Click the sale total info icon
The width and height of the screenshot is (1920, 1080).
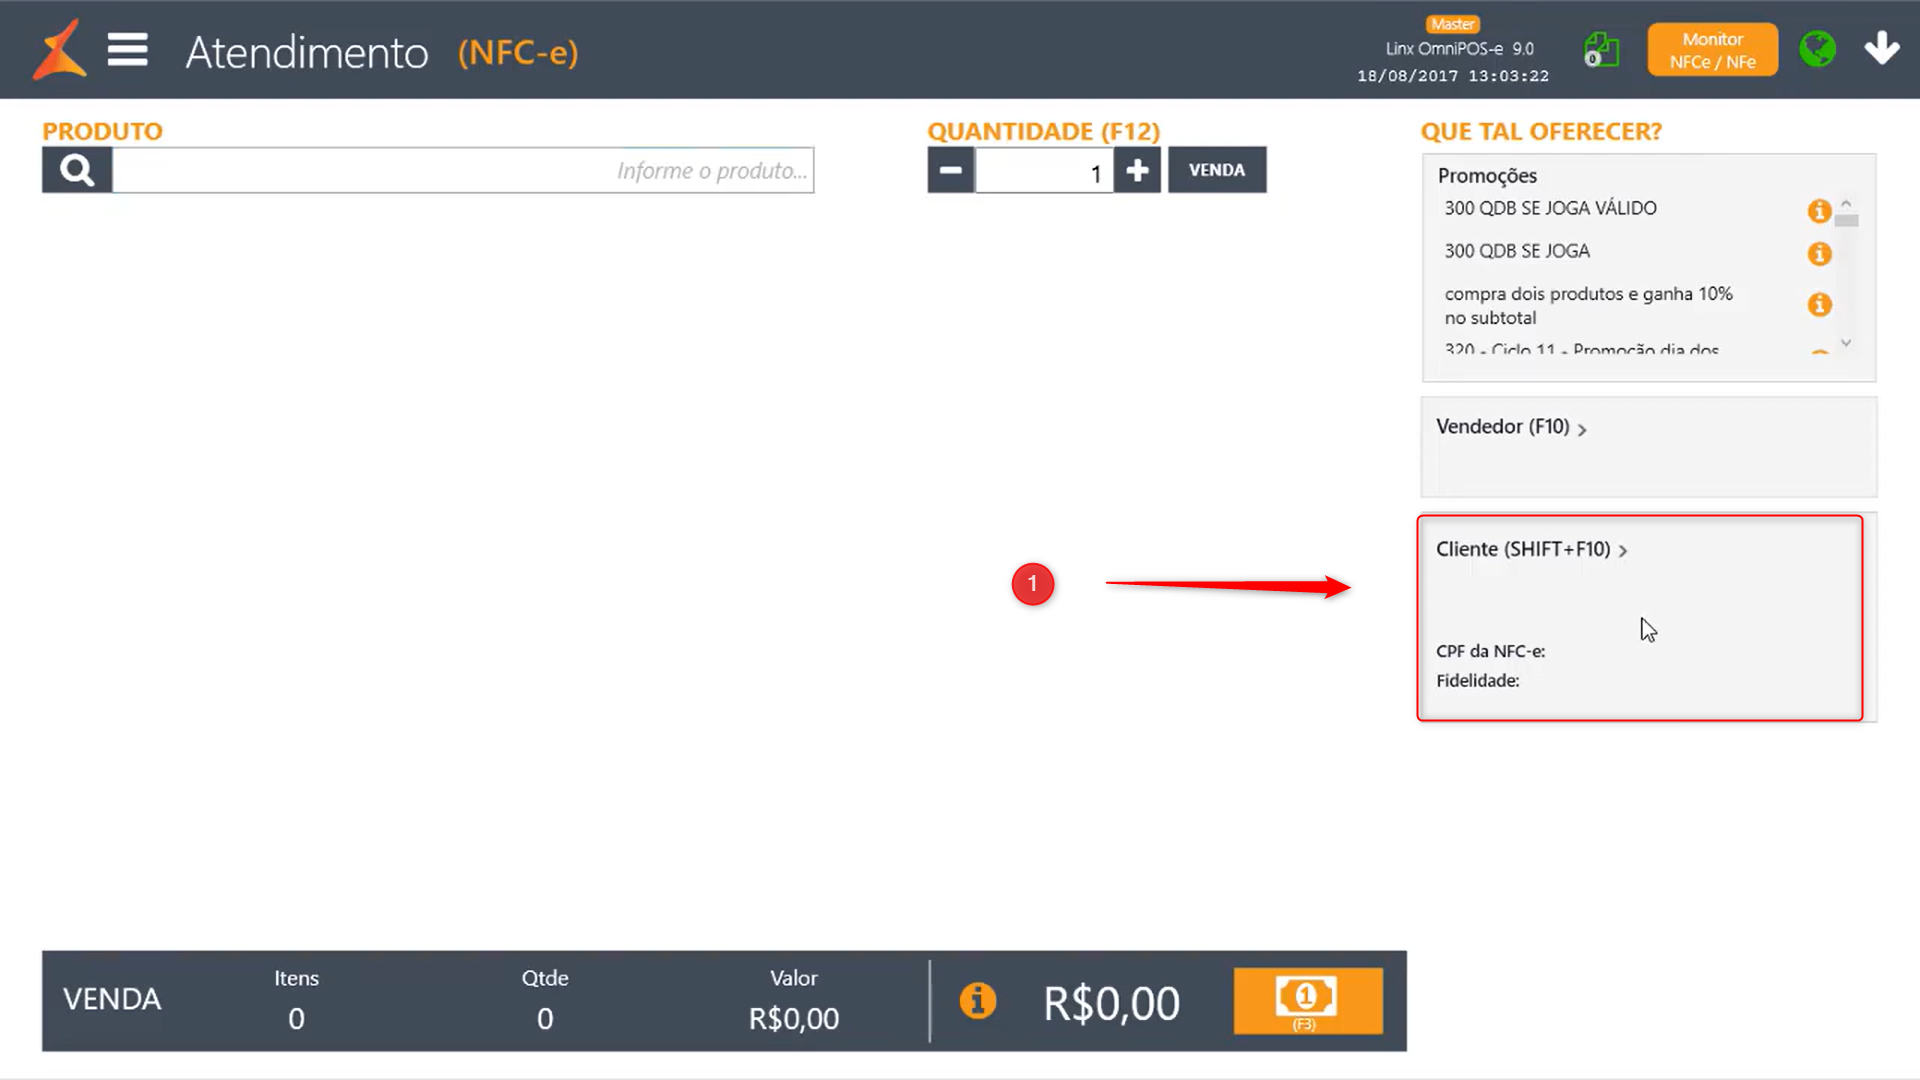coord(977,1000)
